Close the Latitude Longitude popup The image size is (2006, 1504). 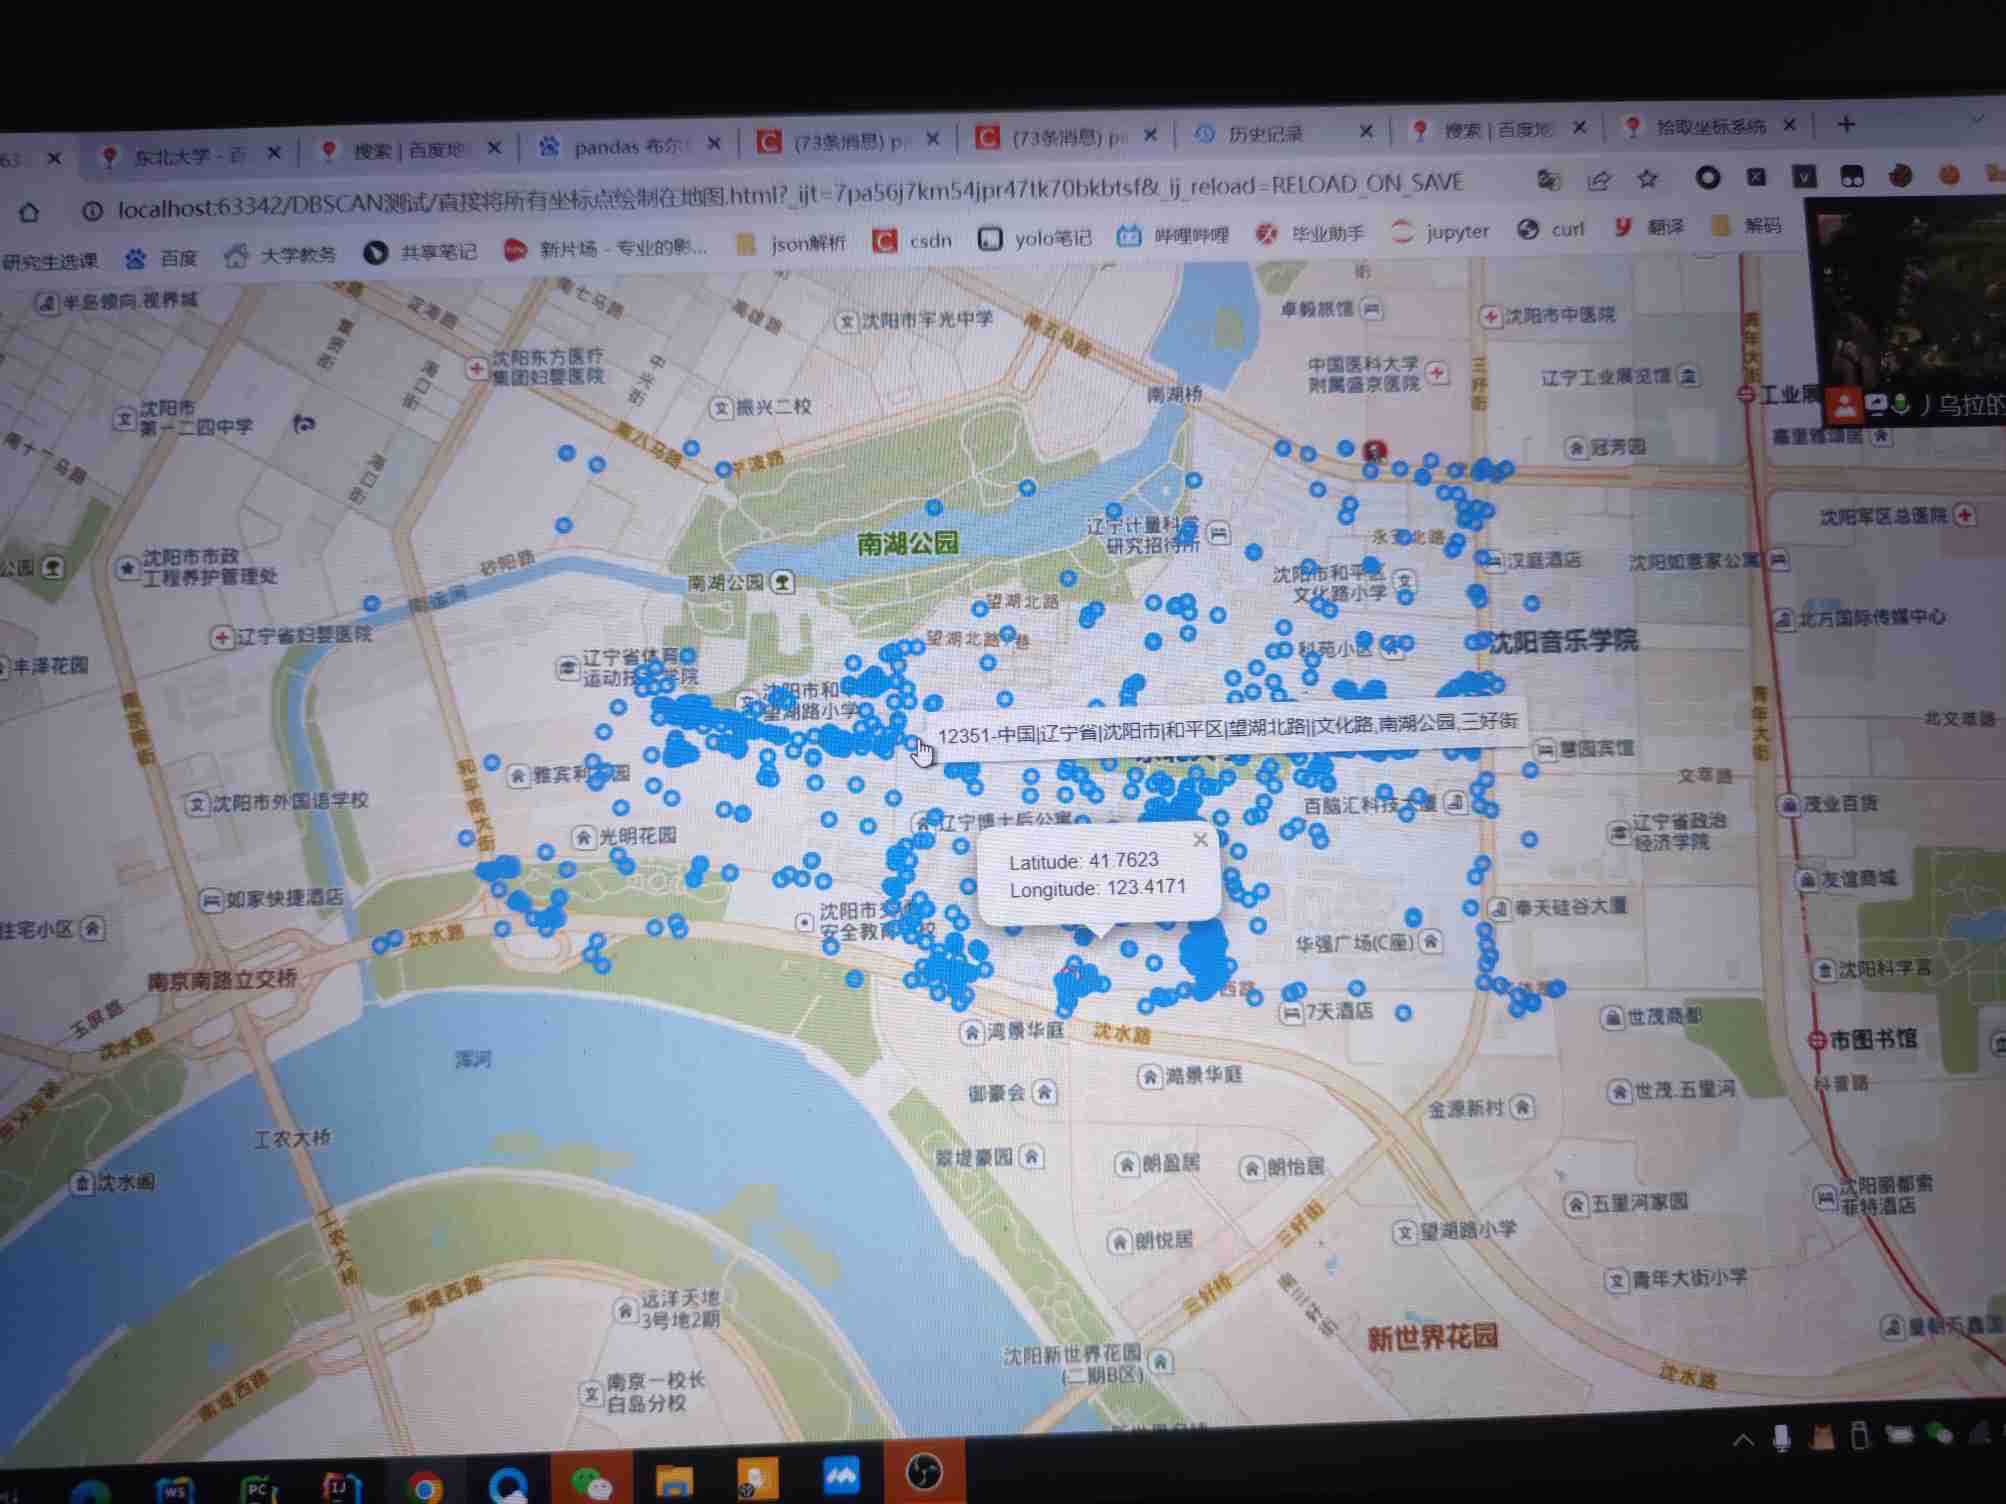1200,840
